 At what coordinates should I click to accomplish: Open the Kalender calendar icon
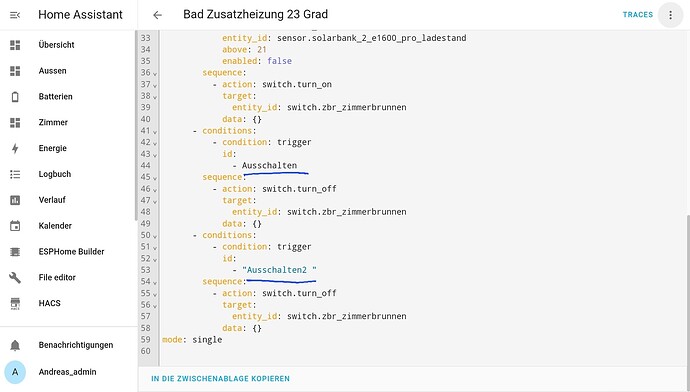click(x=15, y=226)
